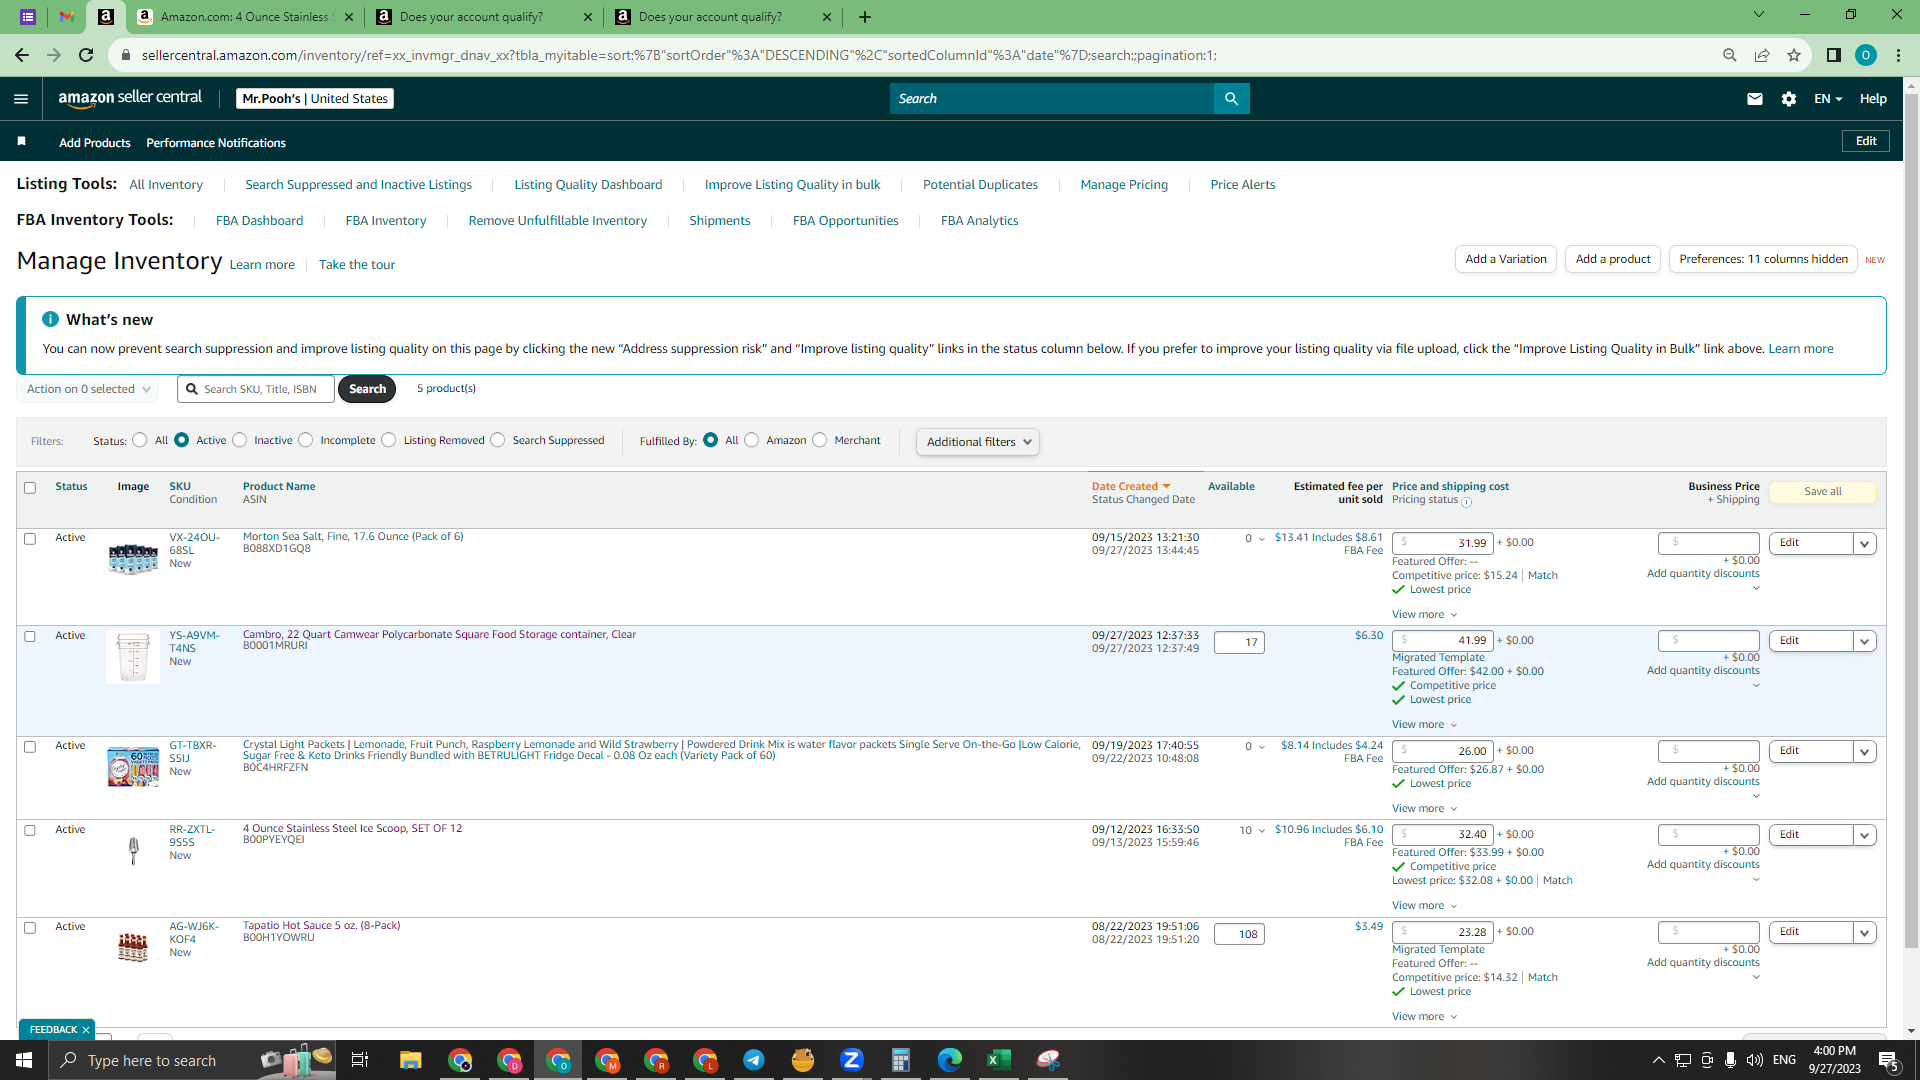Open the EN language dropdown

(x=1828, y=99)
